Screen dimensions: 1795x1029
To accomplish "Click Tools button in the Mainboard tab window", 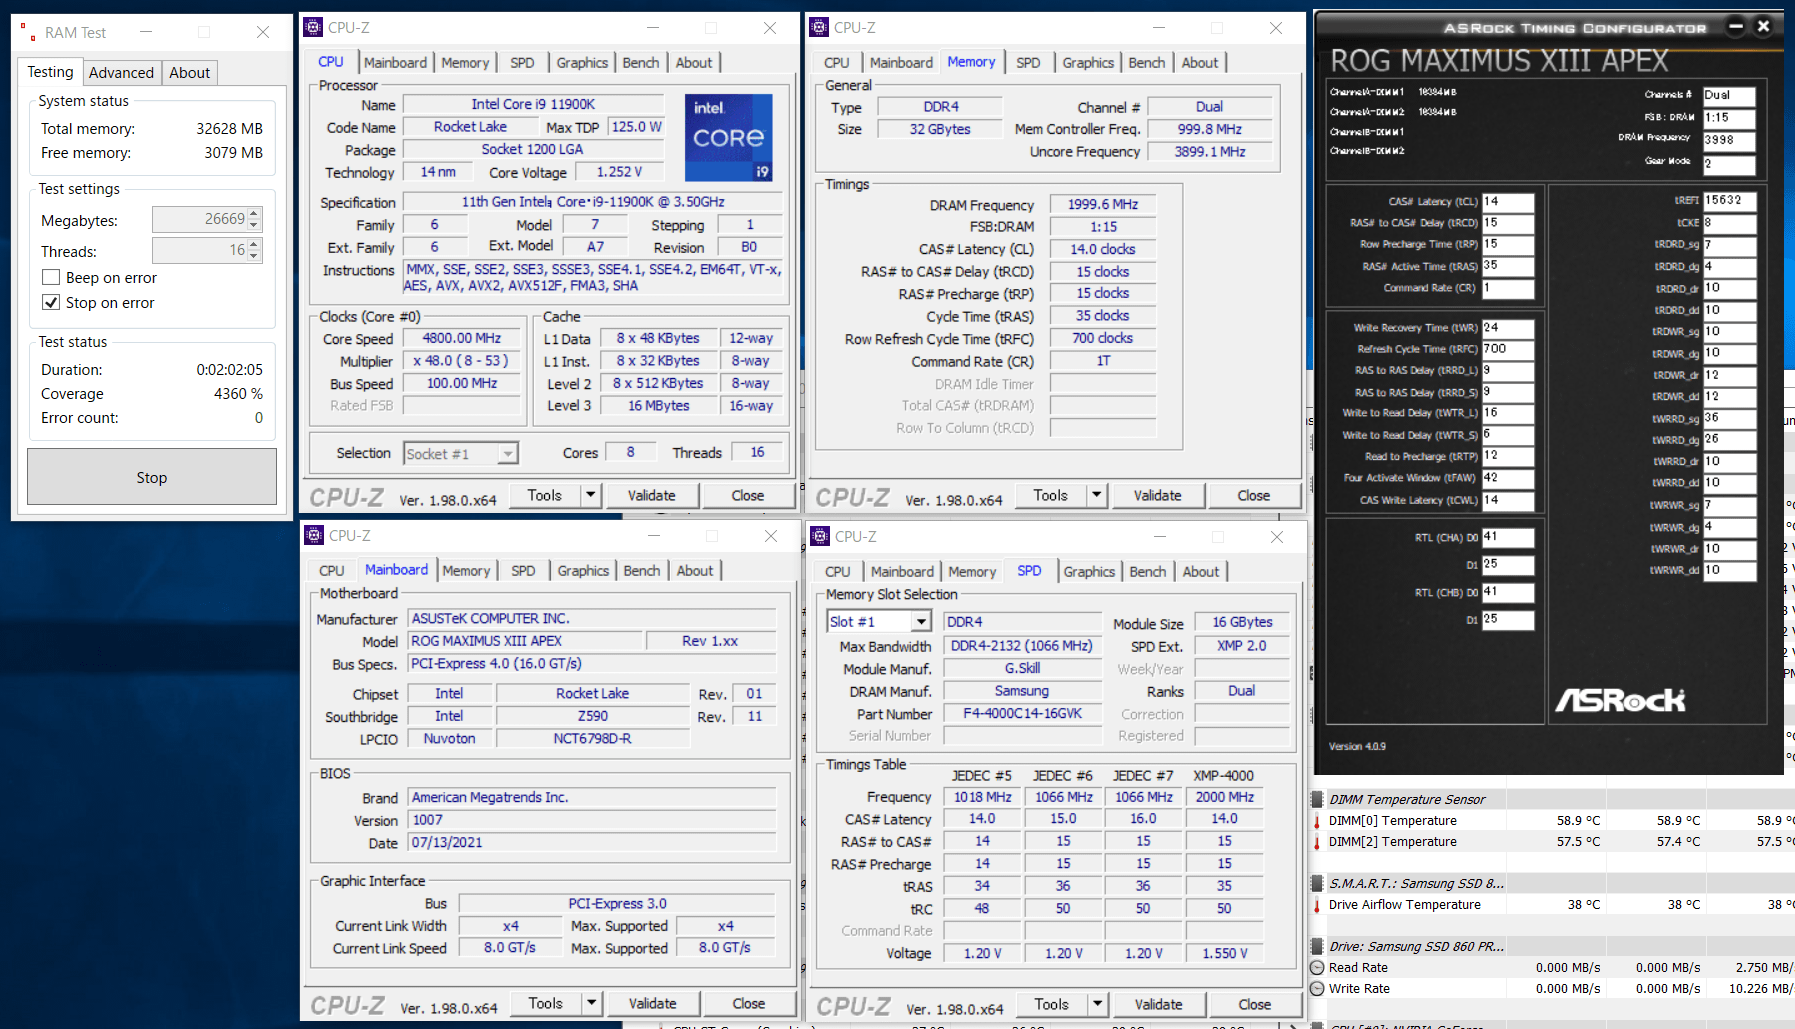I will tap(546, 1003).
